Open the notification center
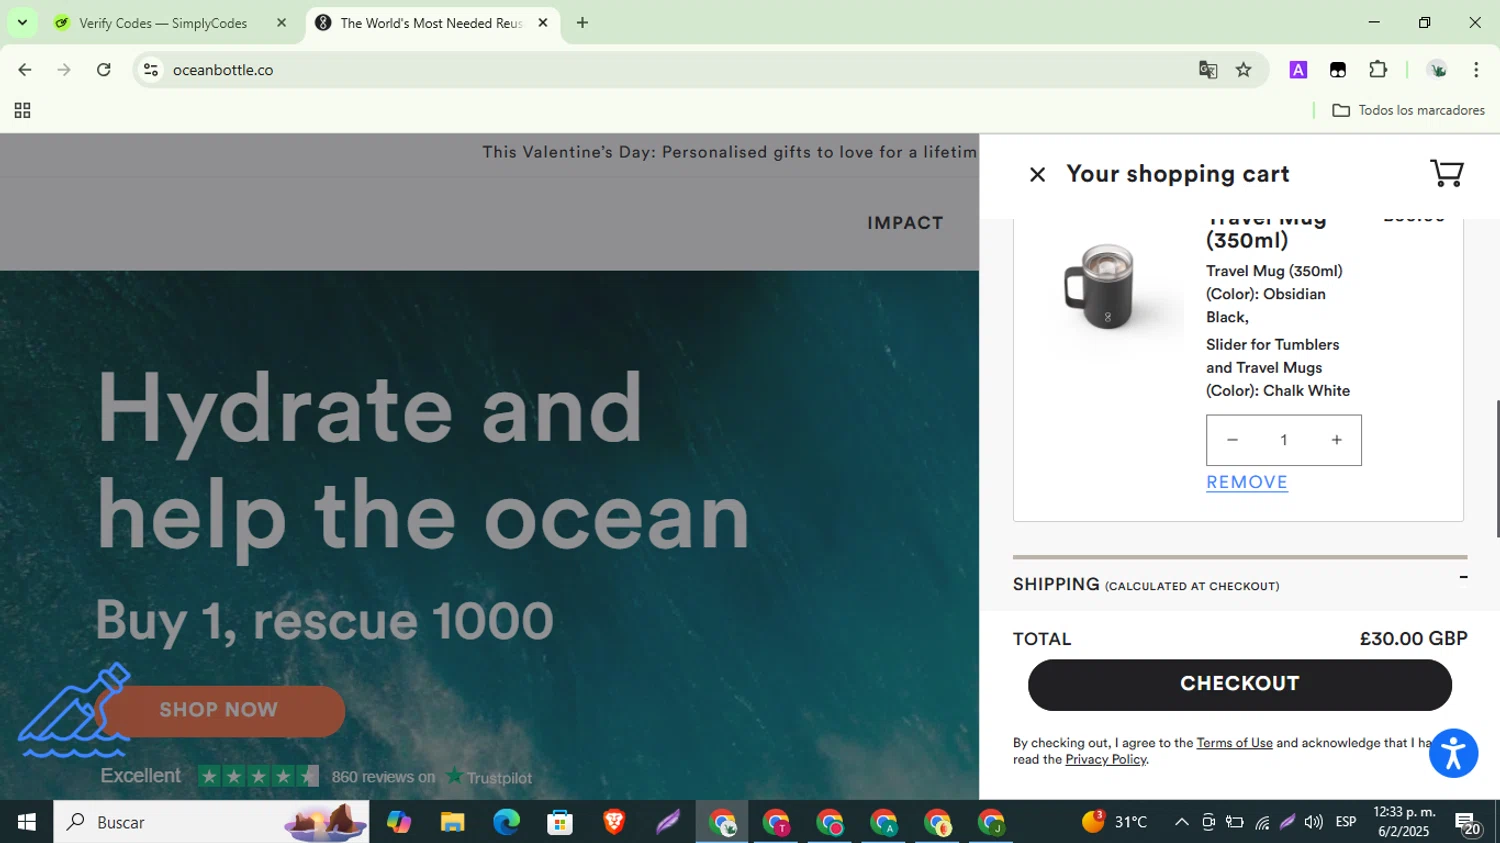 (1467, 823)
